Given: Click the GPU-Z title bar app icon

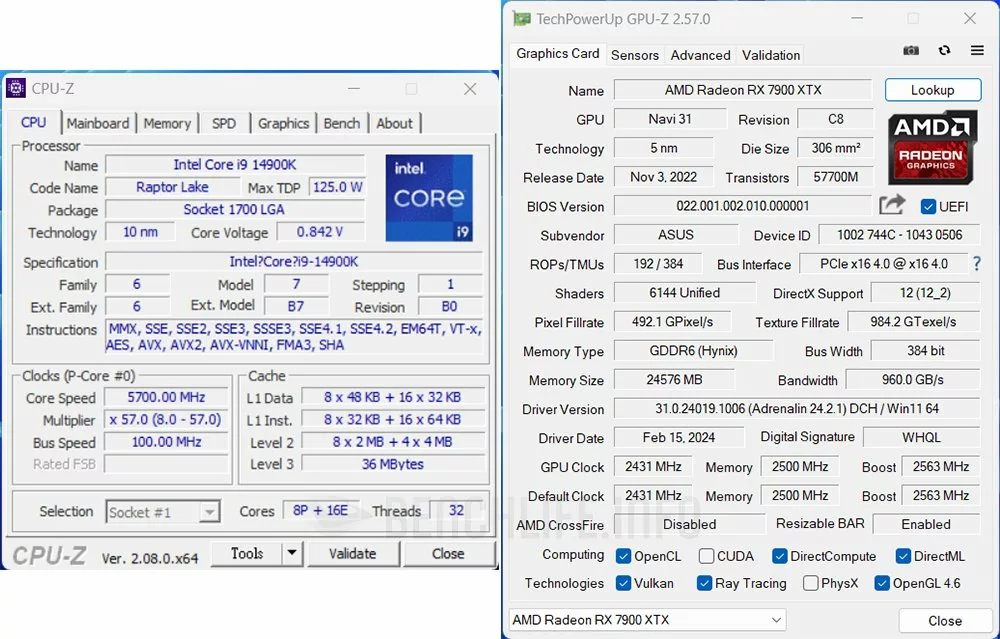Looking at the screenshot, I should pyautogui.click(x=522, y=18).
